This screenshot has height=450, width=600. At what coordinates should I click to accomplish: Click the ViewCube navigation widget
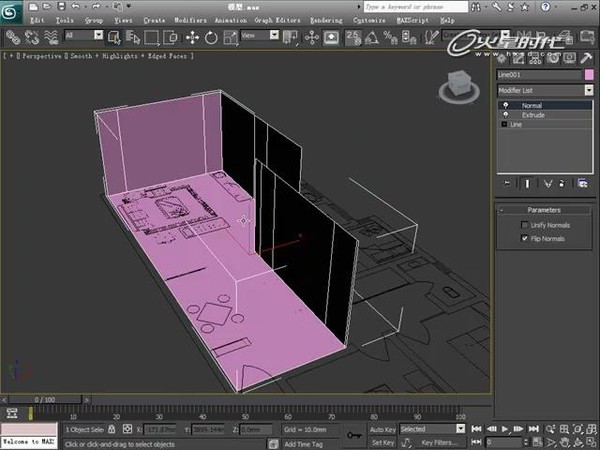(459, 88)
